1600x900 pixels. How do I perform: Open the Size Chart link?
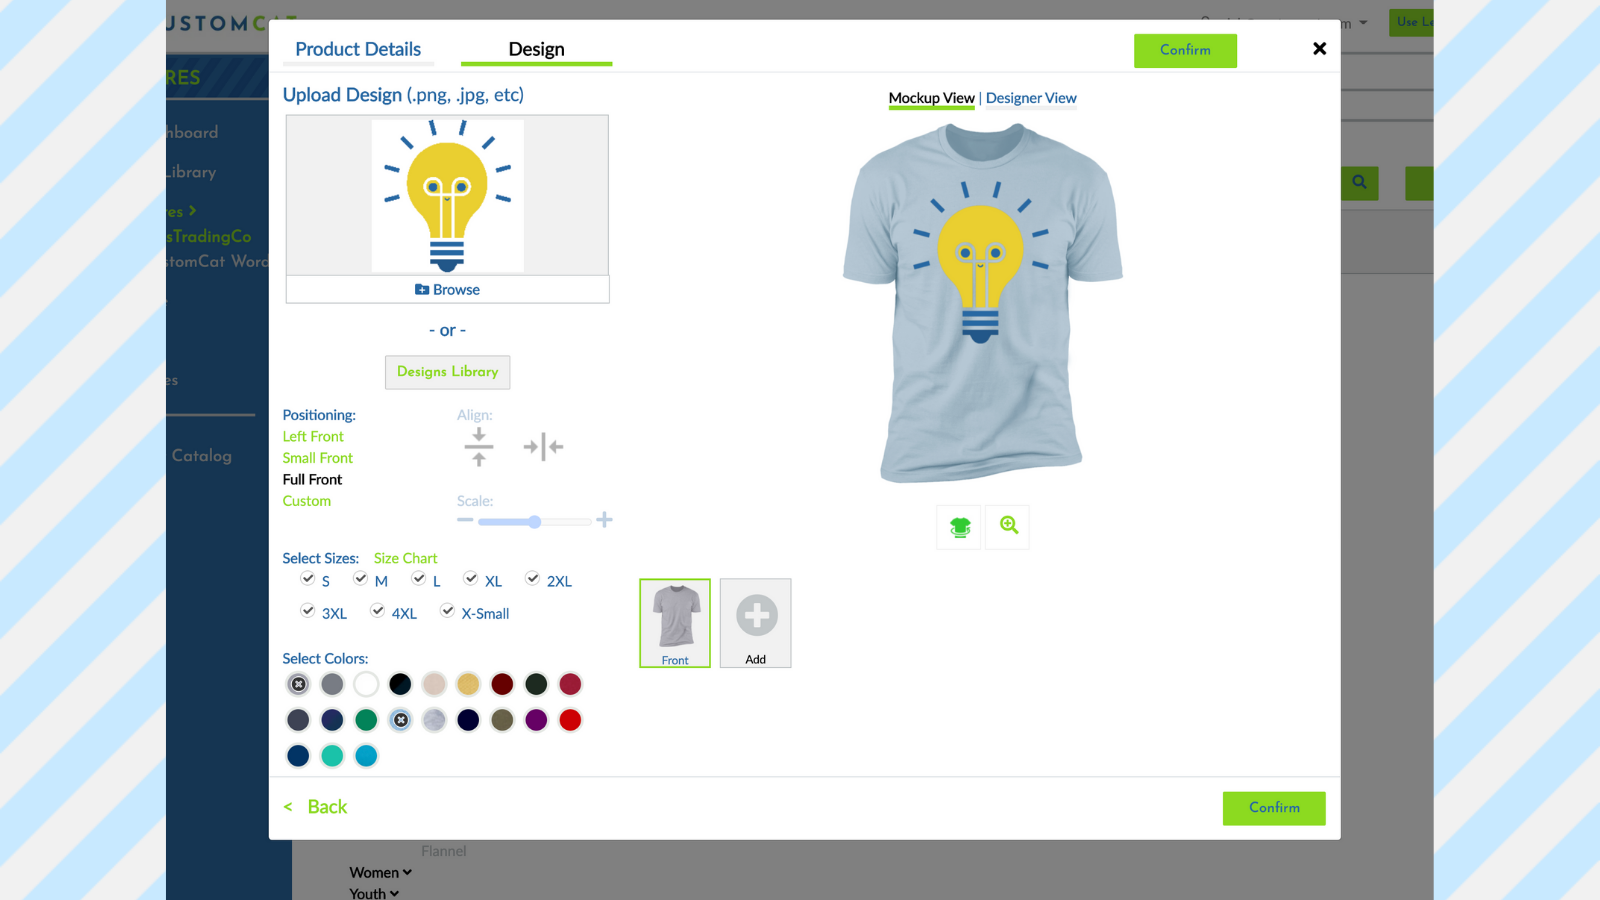coord(405,558)
